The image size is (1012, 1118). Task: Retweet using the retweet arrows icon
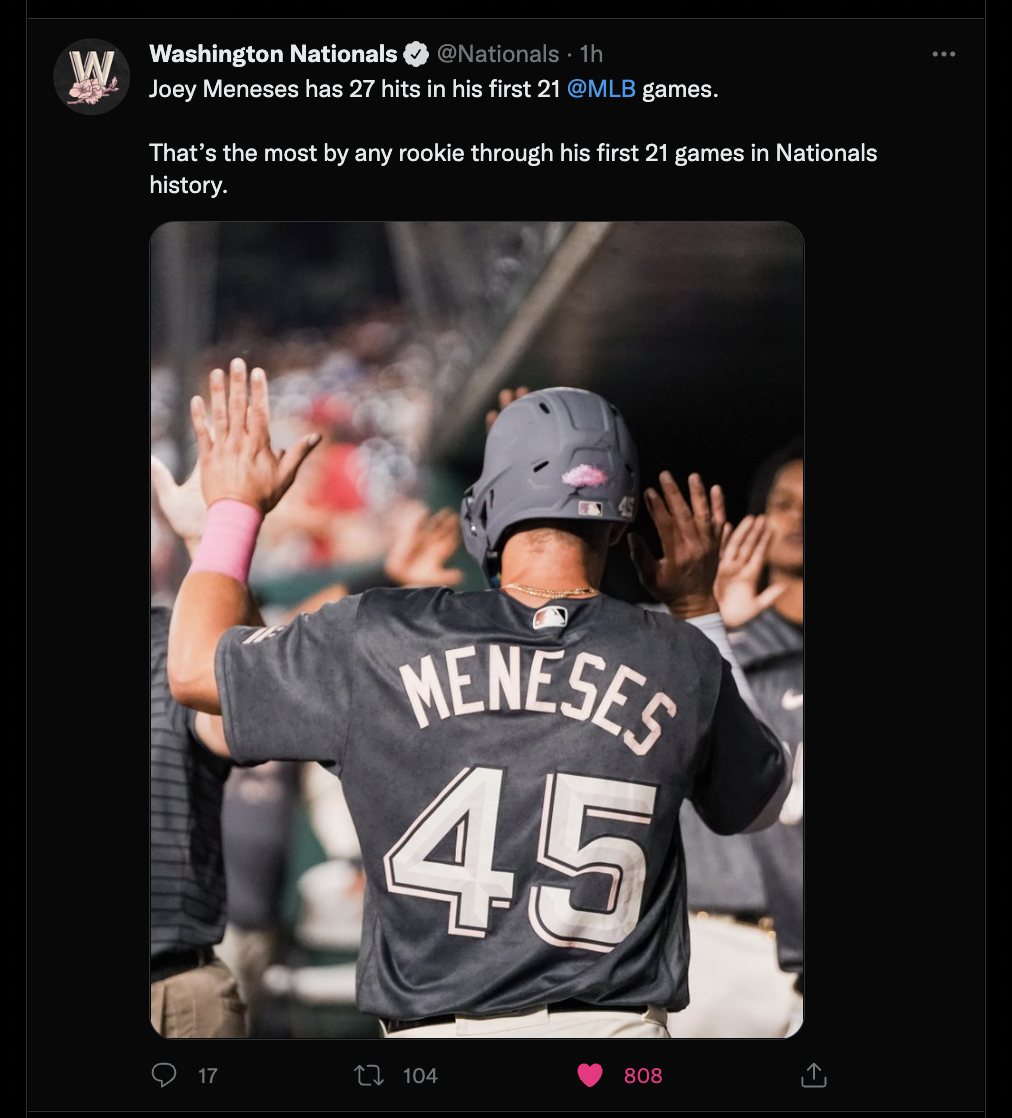pyautogui.click(x=369, y=1075)
